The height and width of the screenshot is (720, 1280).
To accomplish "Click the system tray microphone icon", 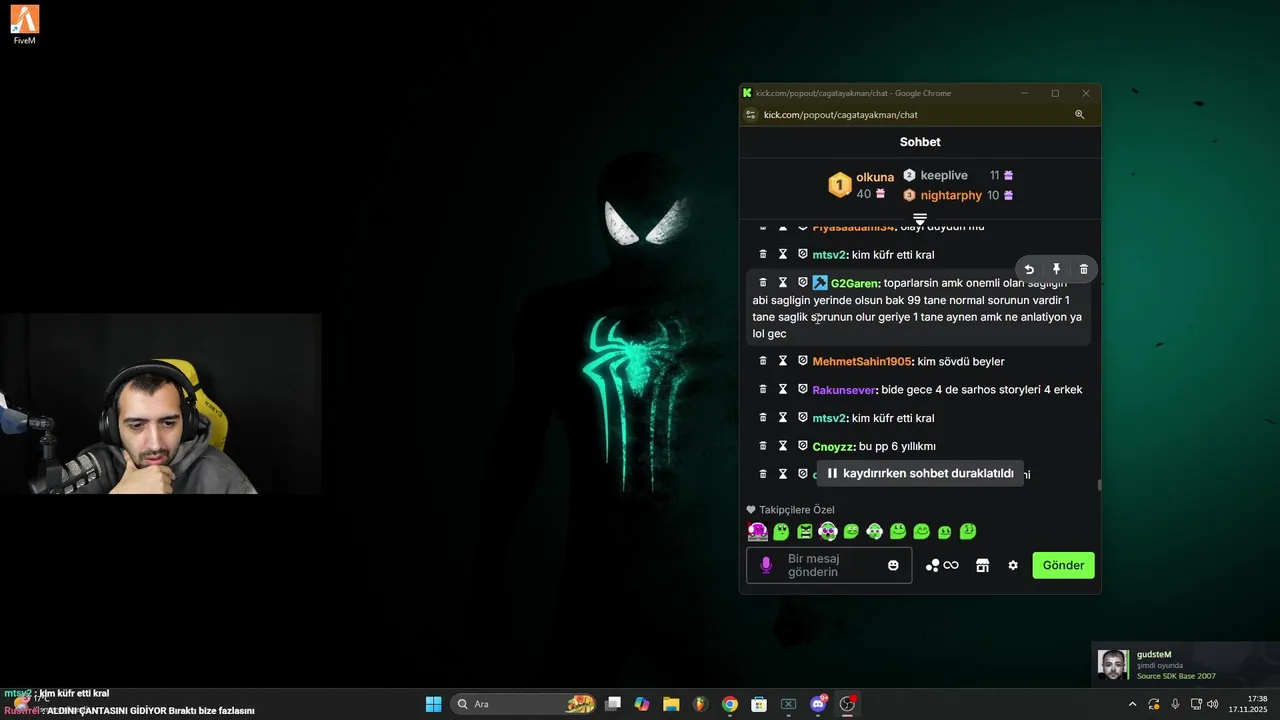I will pos(1175,704).
